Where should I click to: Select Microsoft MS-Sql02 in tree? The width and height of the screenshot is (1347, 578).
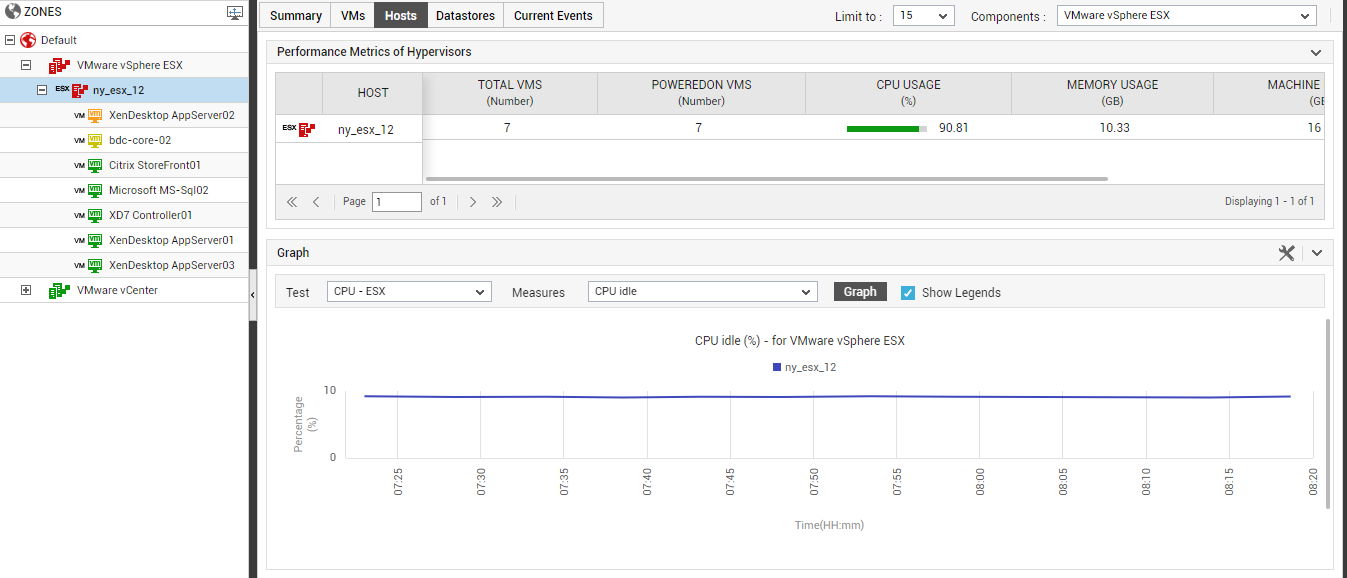159,190
